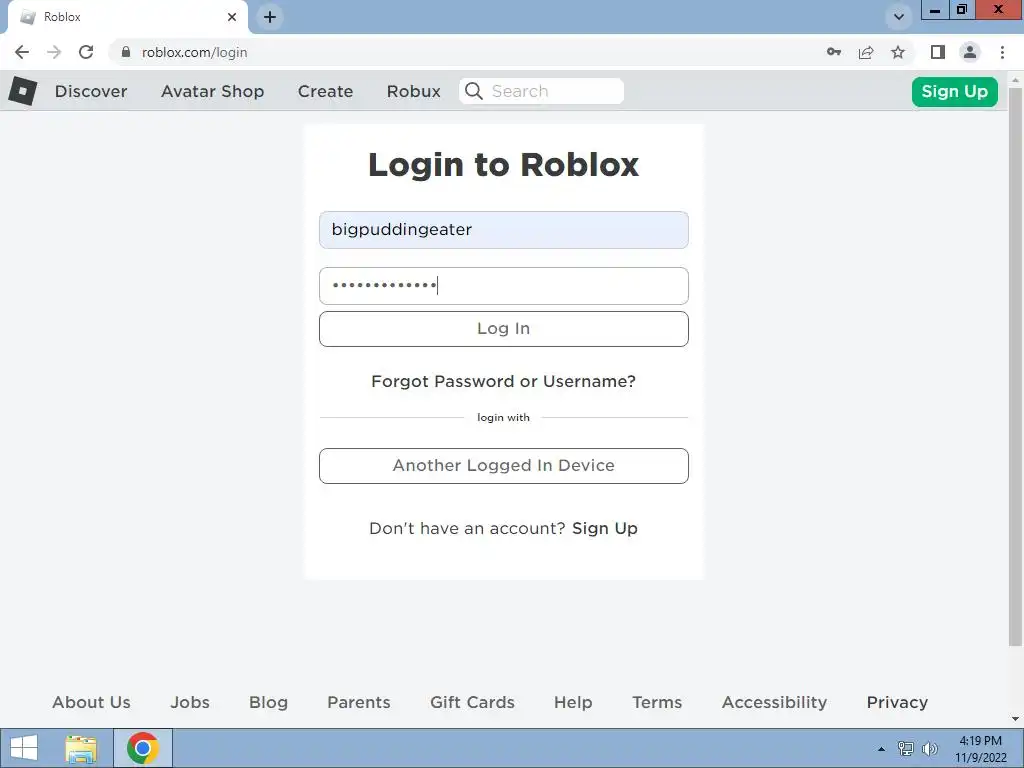The width and height of the screenshot is (1024, 768).
Task: Click the Roblox search box
Action: coord(541,91)
